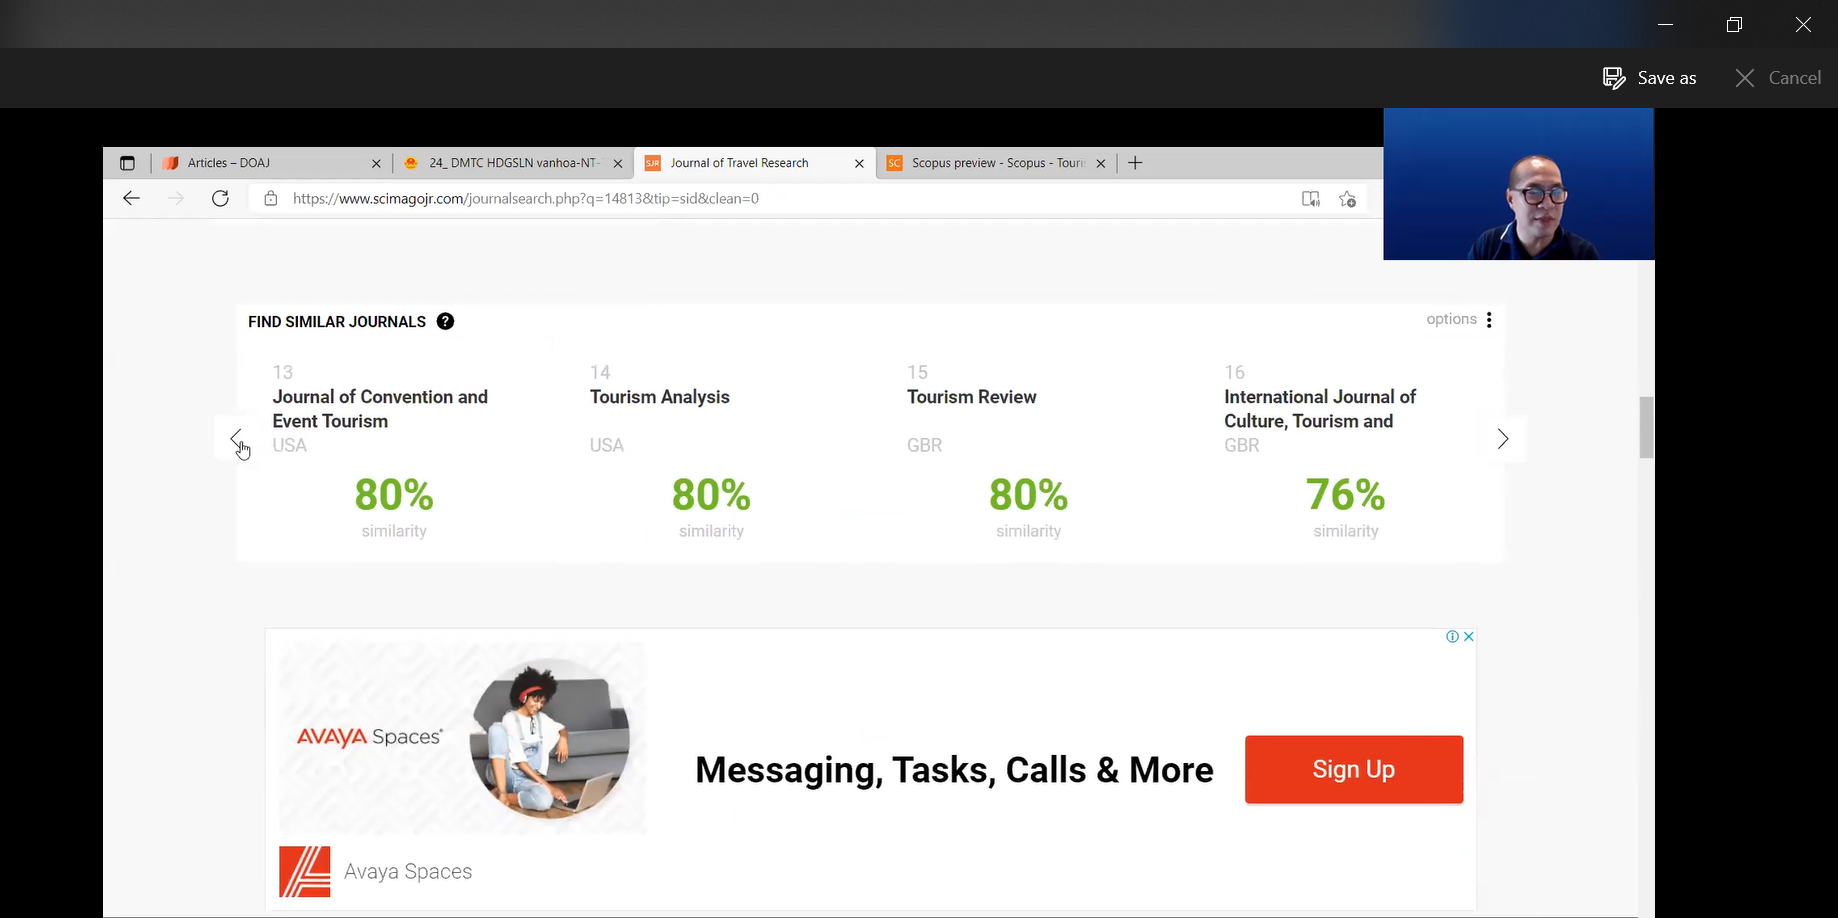Go back to the previous page
The image size is (1838, 918).
tap(131, 198)
